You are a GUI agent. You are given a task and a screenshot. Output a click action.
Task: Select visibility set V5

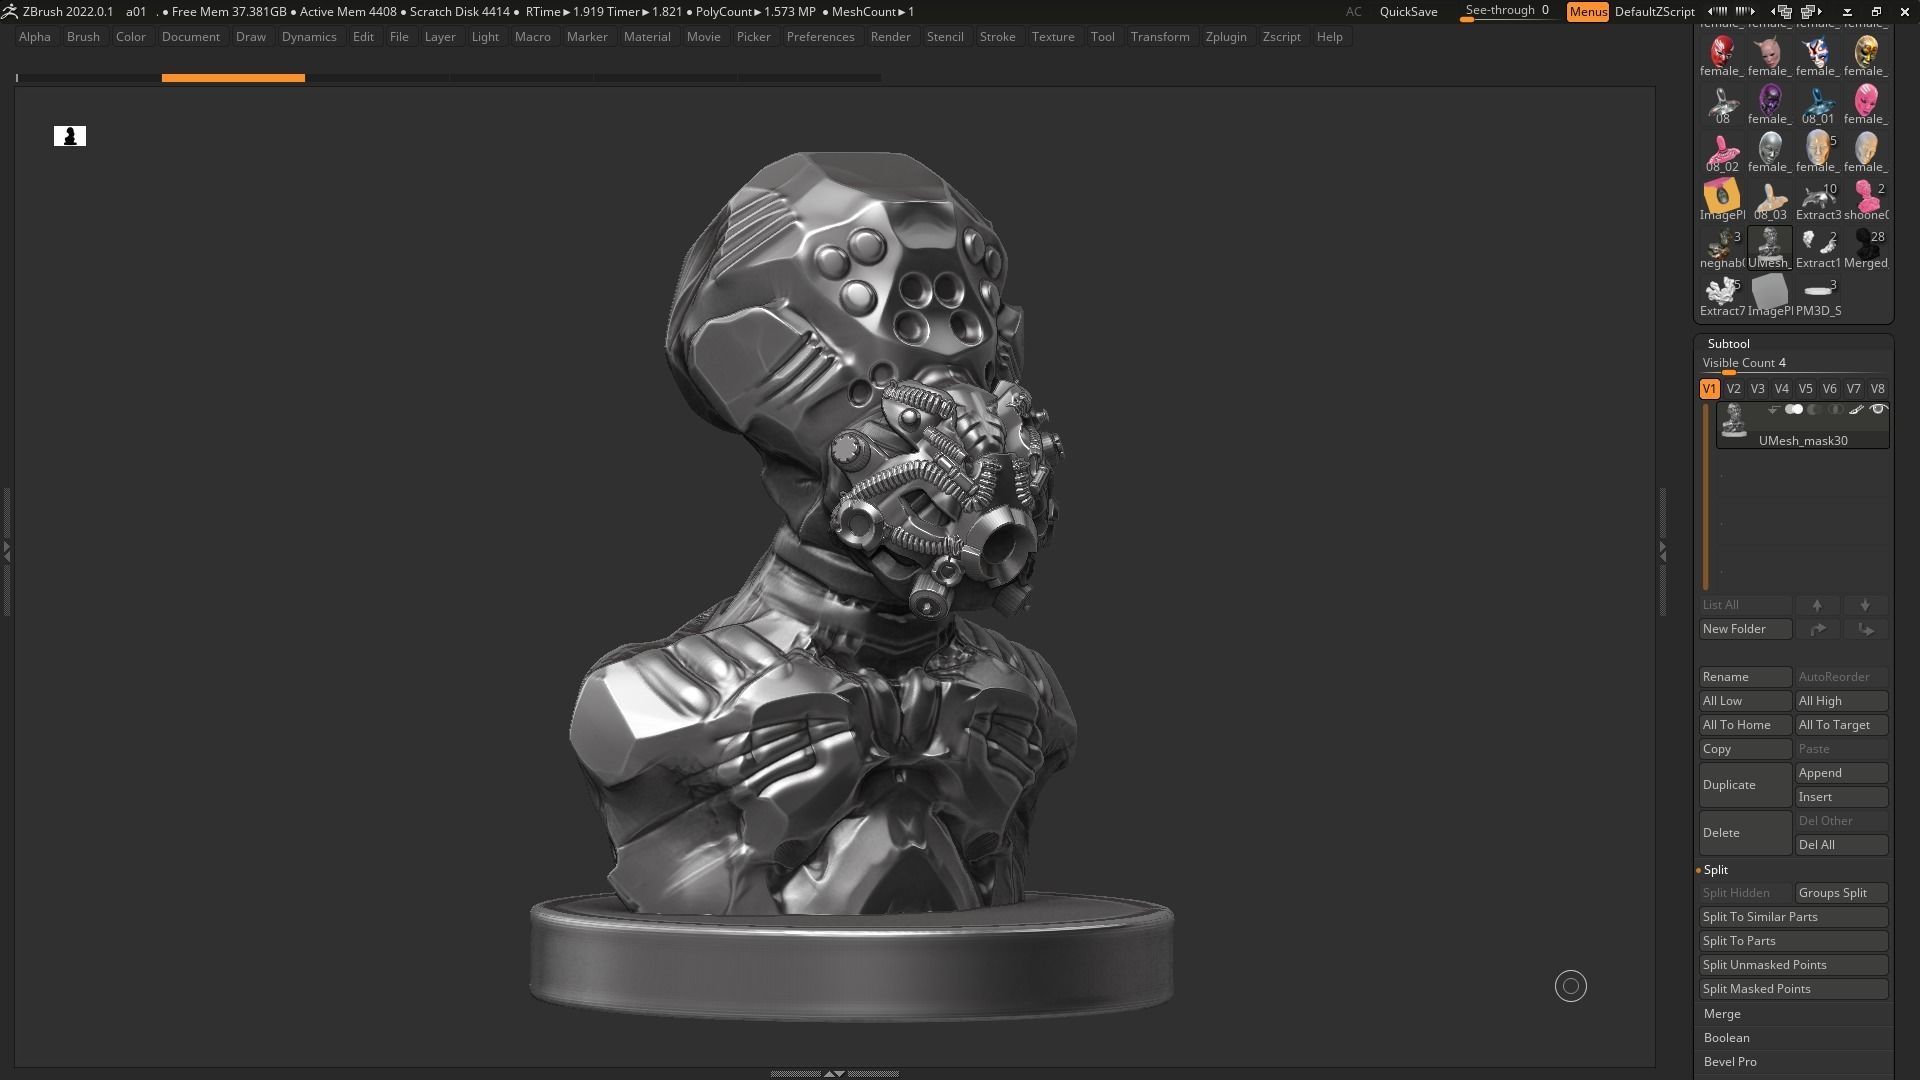click(1805, 389)
